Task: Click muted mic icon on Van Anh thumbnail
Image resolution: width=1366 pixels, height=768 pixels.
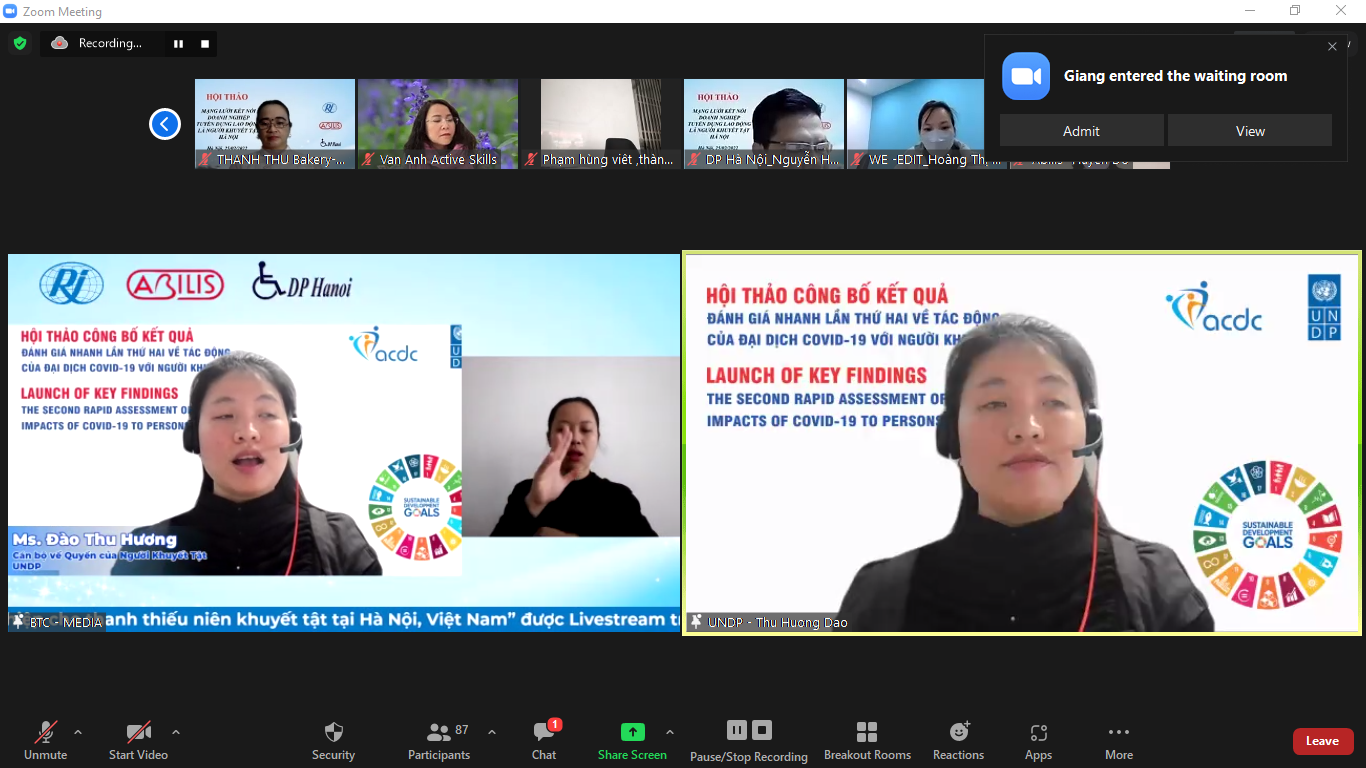Action: [x=369, y=160]
